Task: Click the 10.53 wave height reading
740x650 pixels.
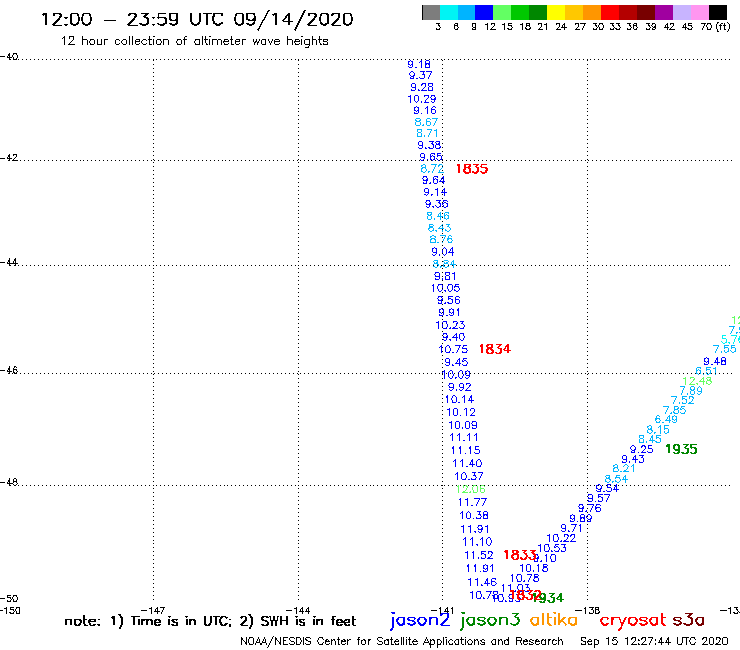Action: (x=552, y=548)
